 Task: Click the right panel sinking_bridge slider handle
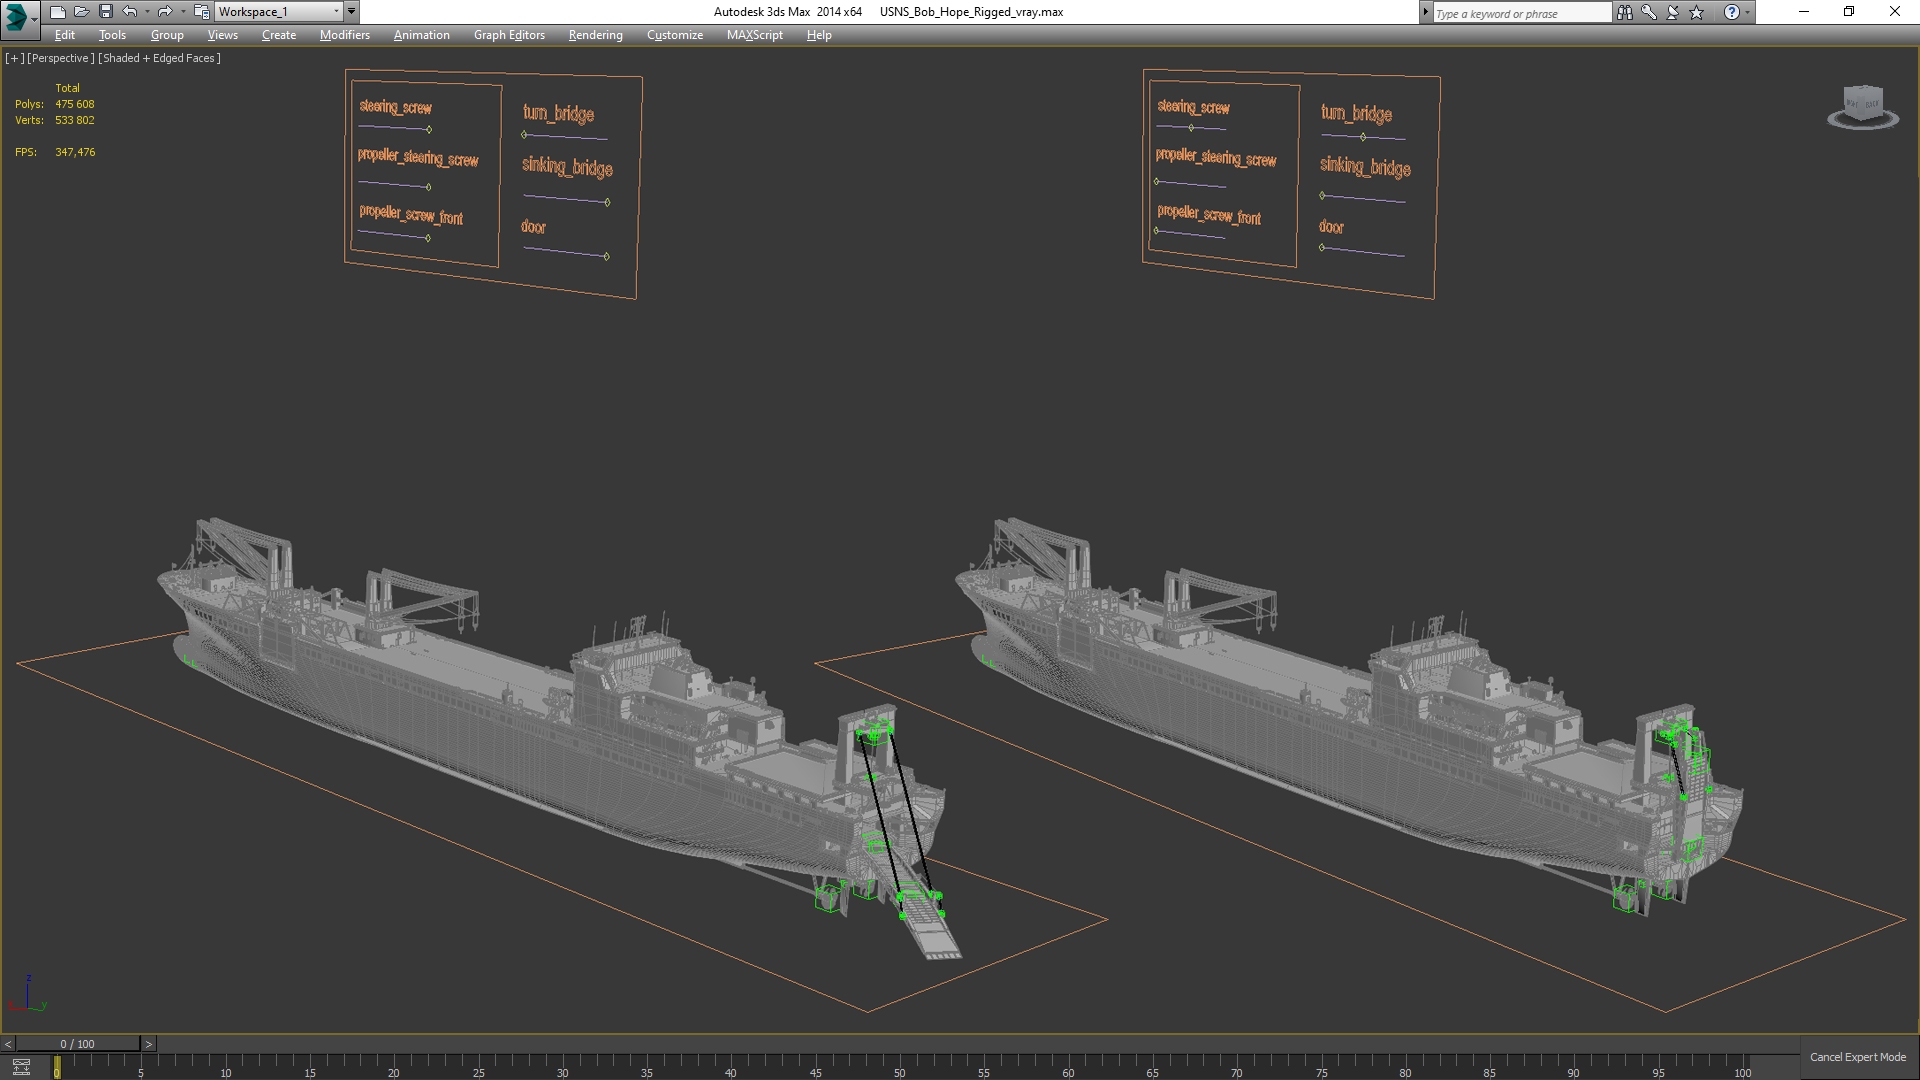coord(1322,196)
